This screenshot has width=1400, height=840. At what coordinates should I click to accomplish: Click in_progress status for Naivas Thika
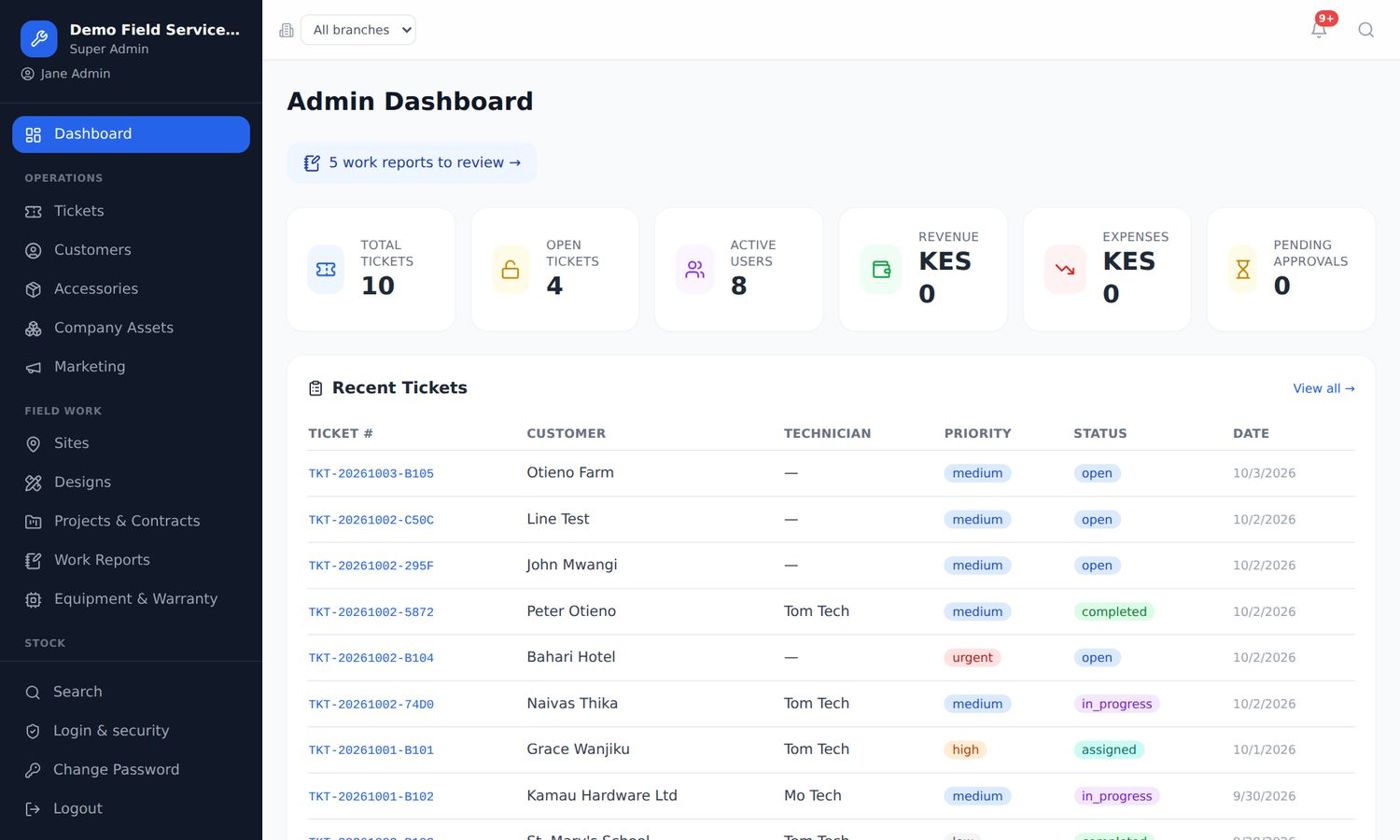click(x=1117, y=704)
